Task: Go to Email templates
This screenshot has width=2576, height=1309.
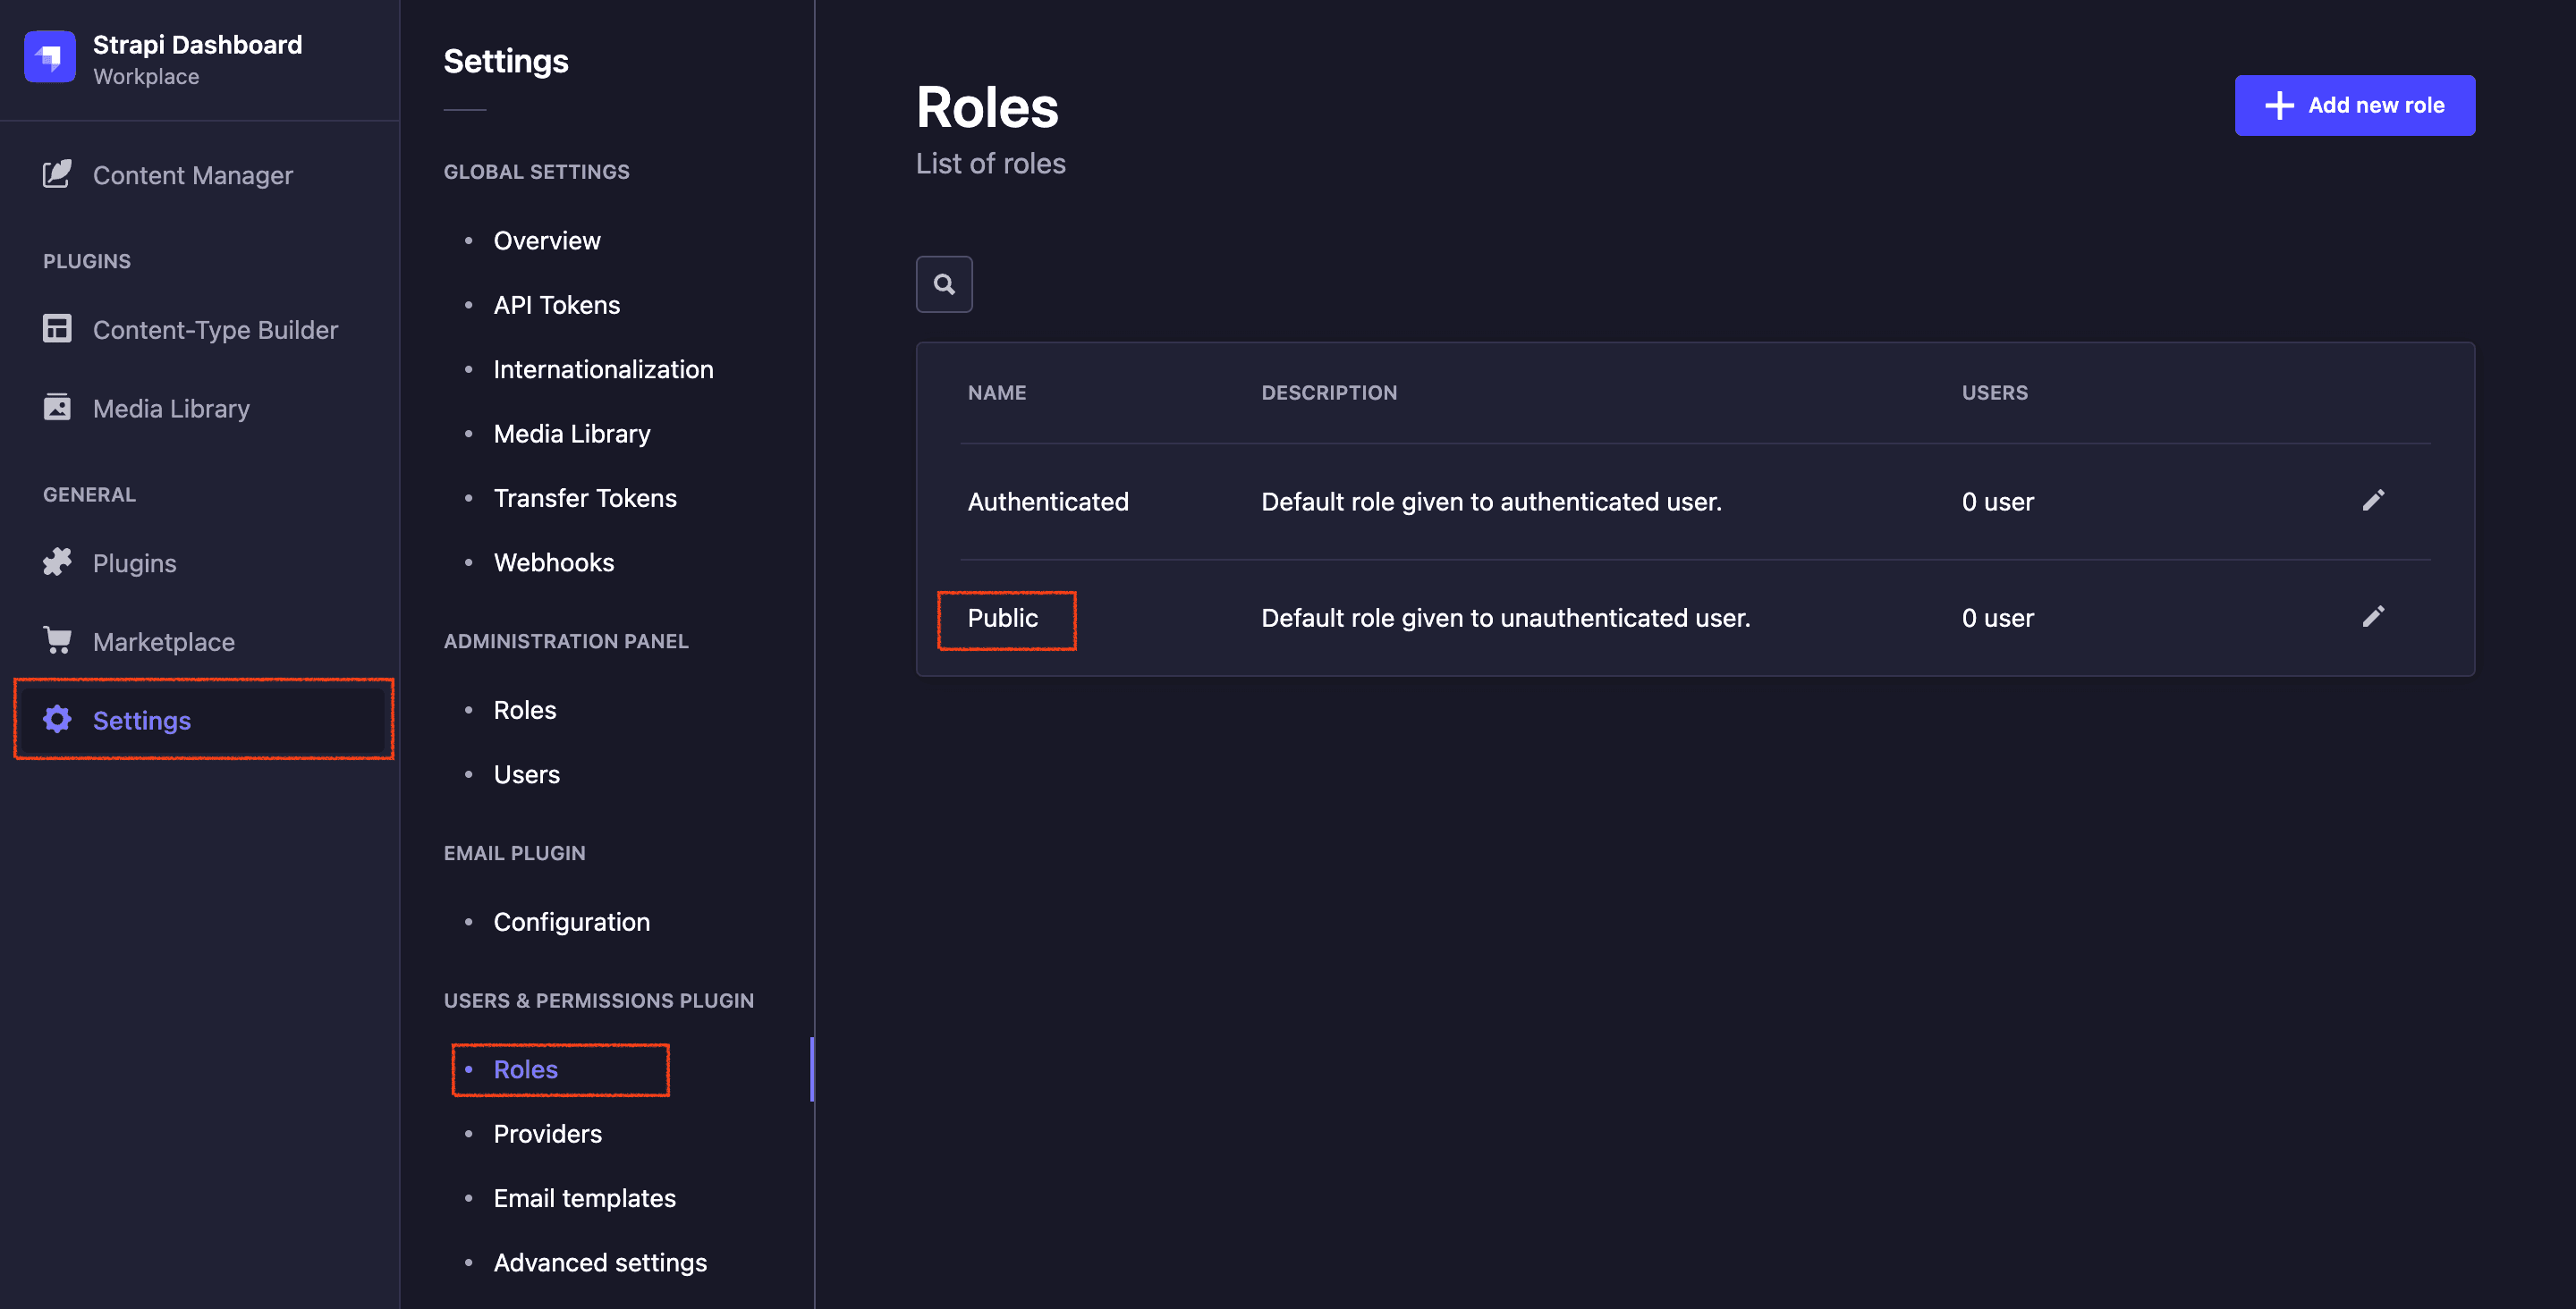Action: pos(585,1197)
